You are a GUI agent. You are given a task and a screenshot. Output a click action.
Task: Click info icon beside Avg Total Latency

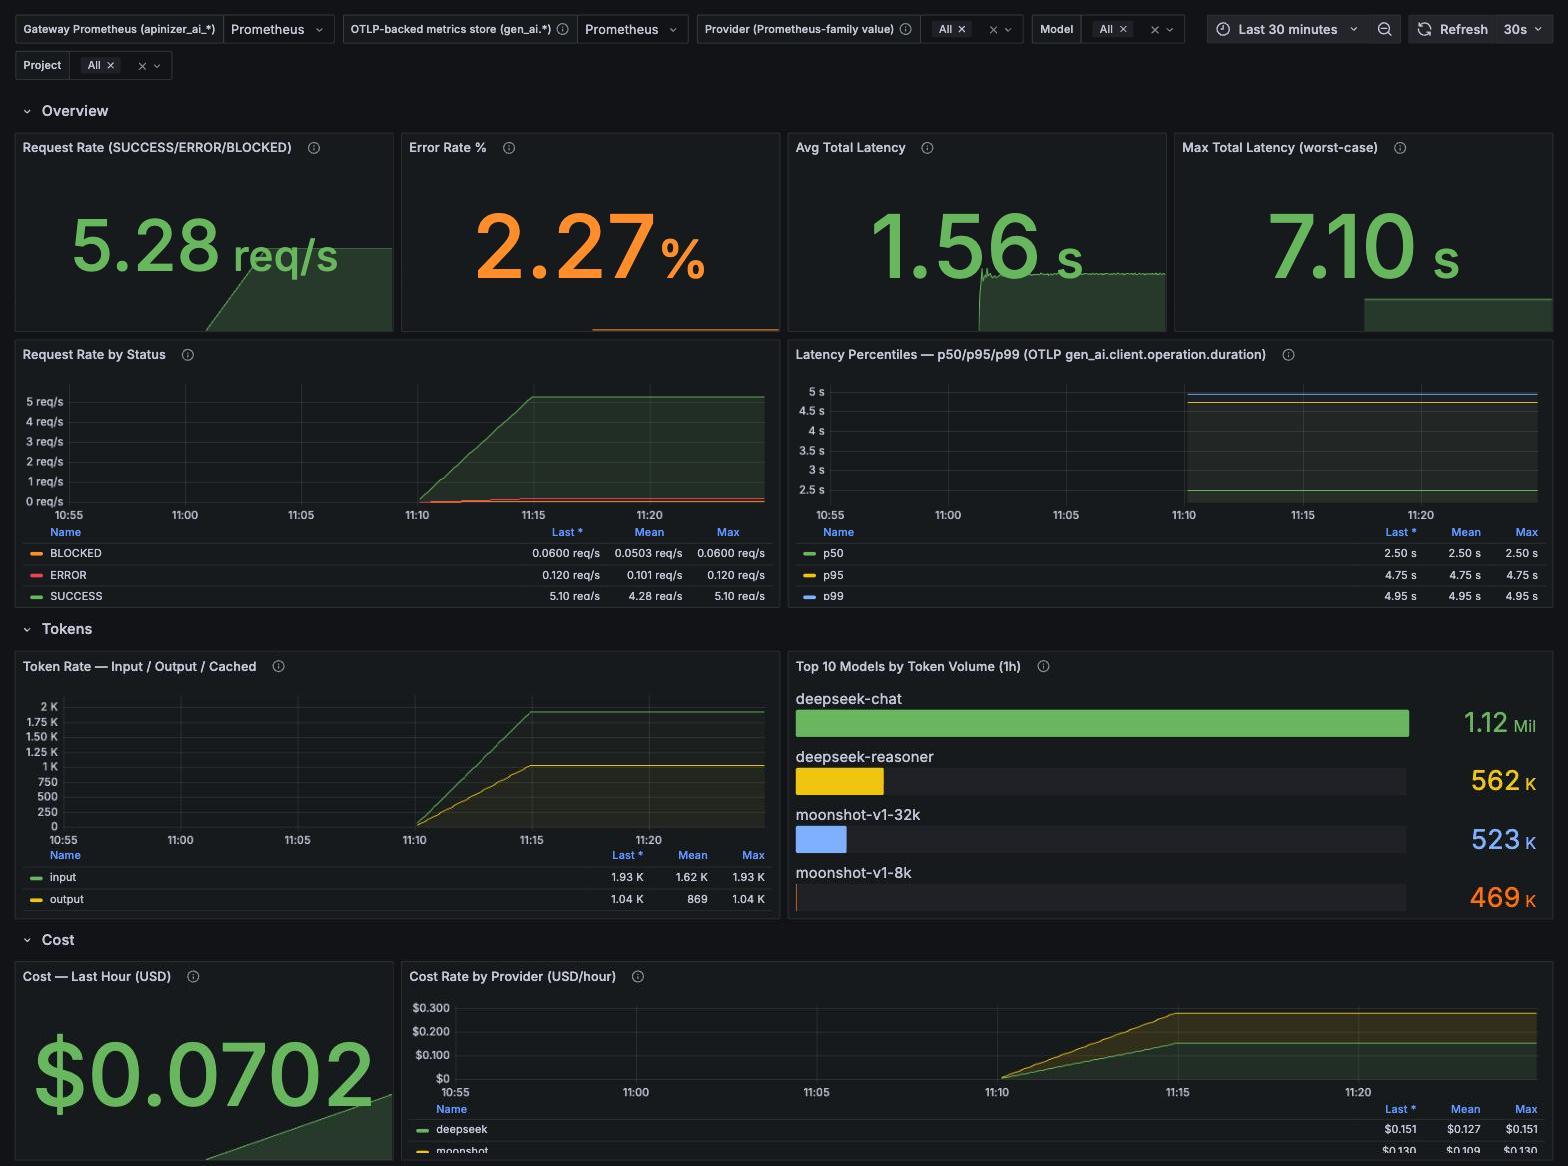click(x=927, y=148)
